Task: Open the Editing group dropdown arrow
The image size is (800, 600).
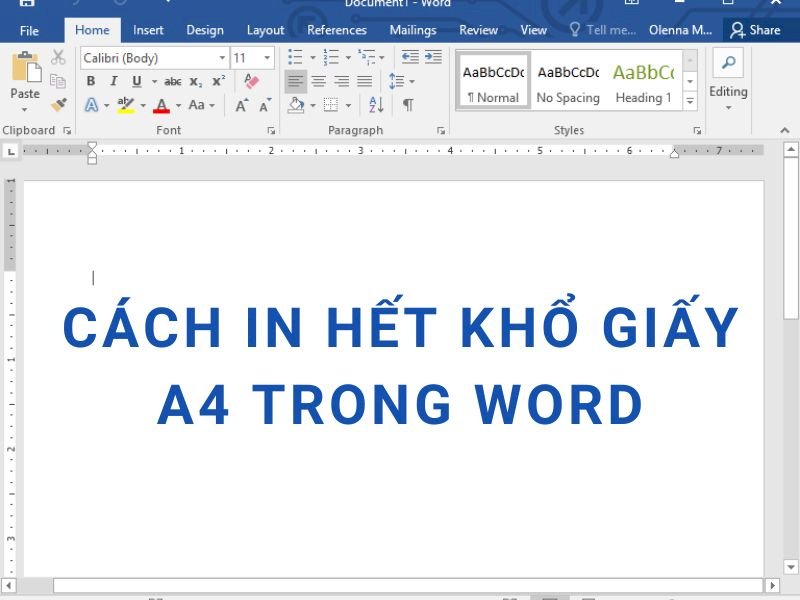Action: tap(729, 108)
